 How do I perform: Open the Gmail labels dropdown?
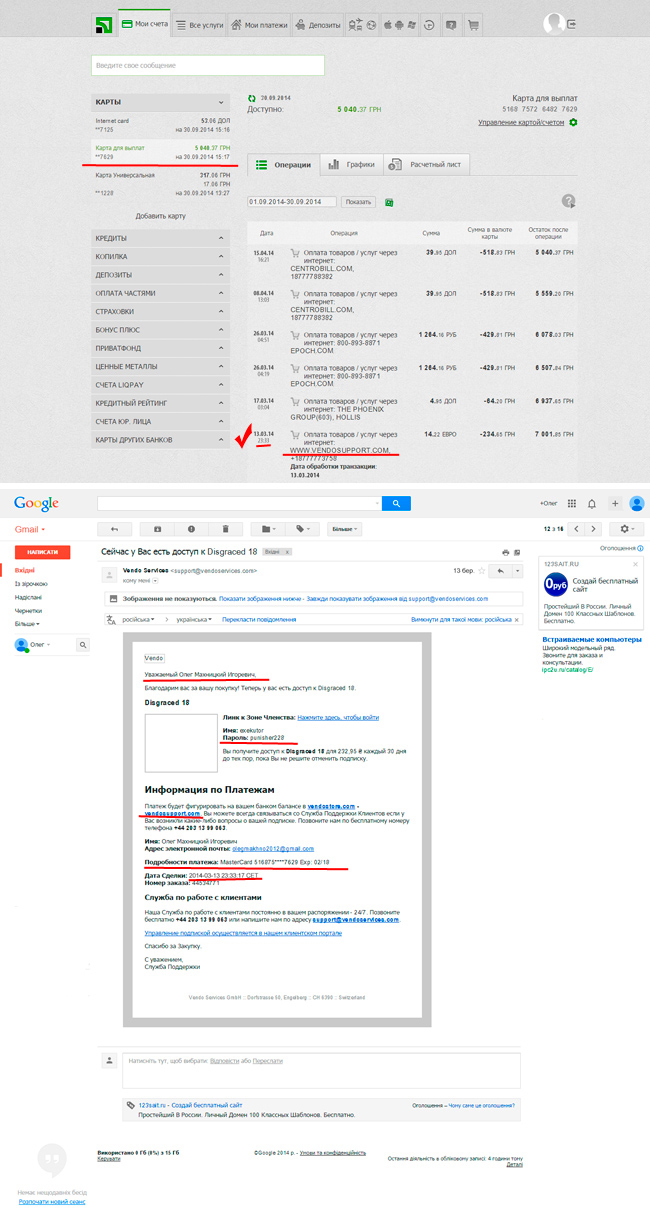click(301, 528)
